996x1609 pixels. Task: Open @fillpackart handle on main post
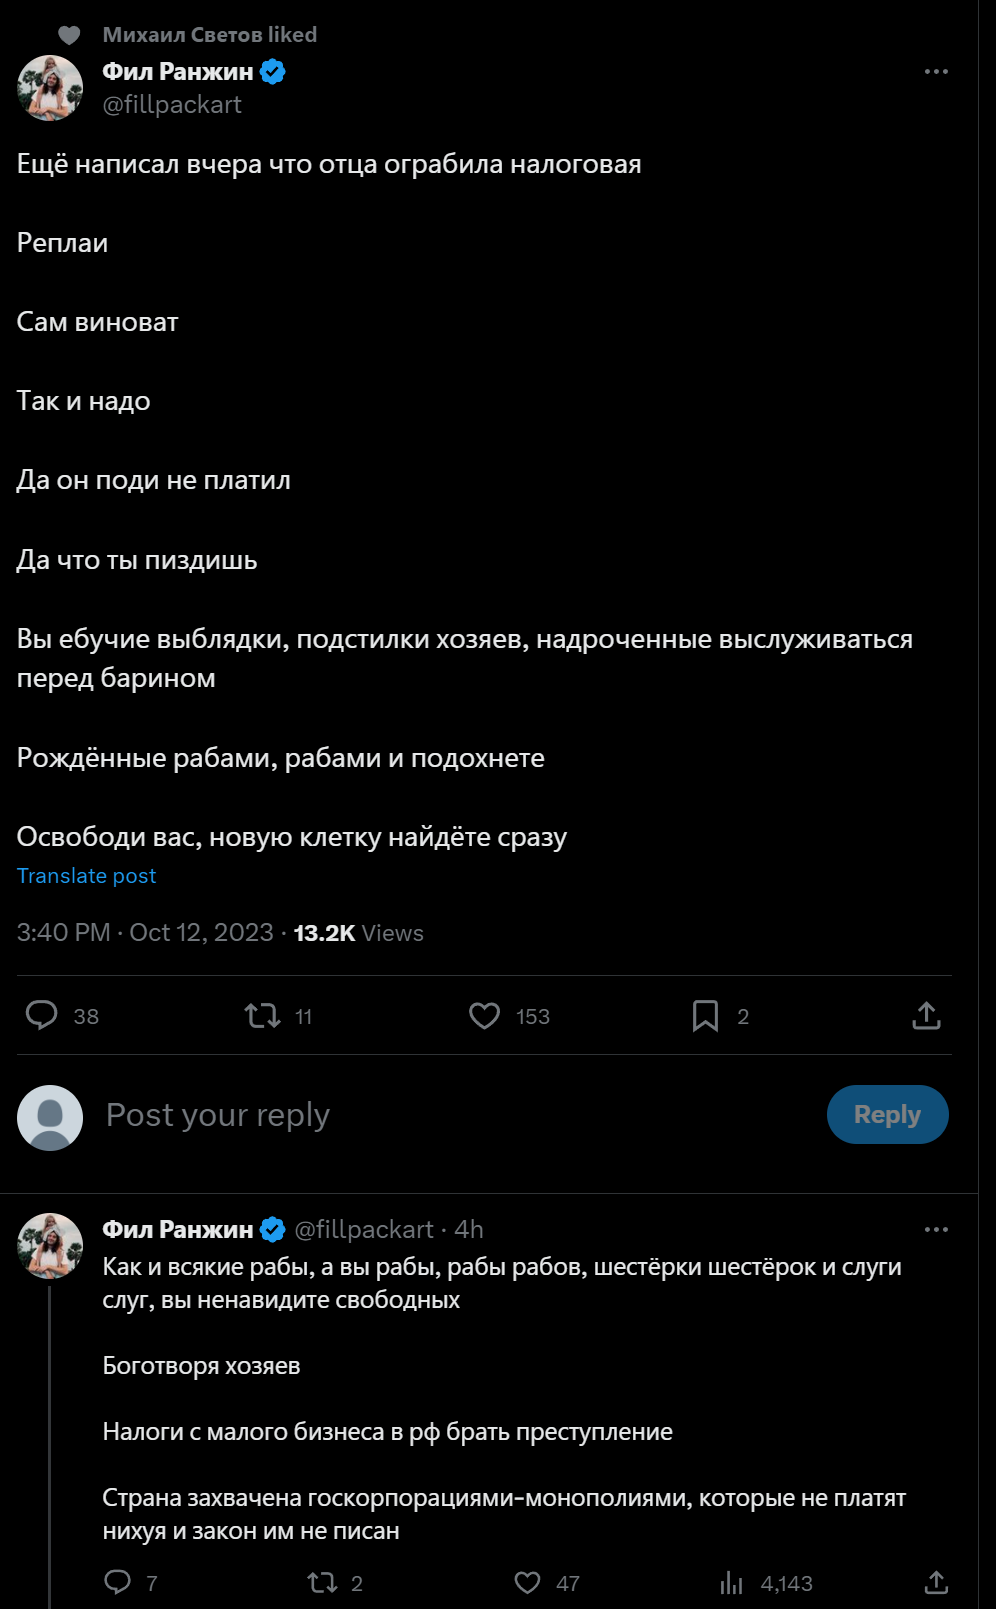point(172,105)
